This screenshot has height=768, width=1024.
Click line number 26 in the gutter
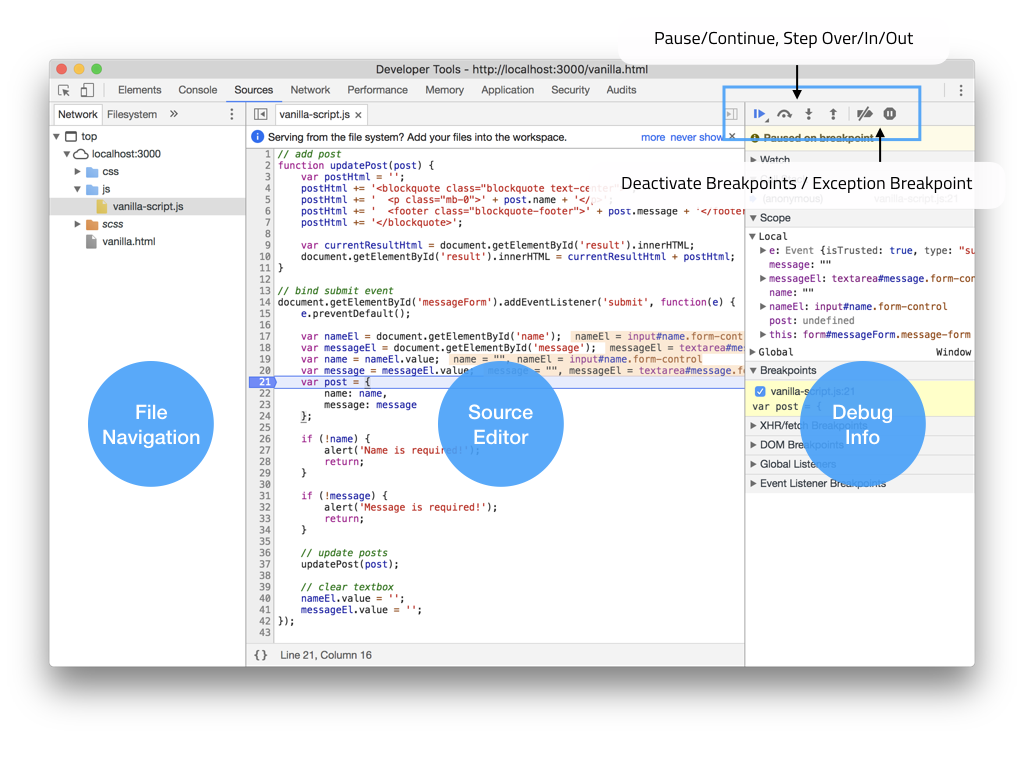tap(264, 439)
